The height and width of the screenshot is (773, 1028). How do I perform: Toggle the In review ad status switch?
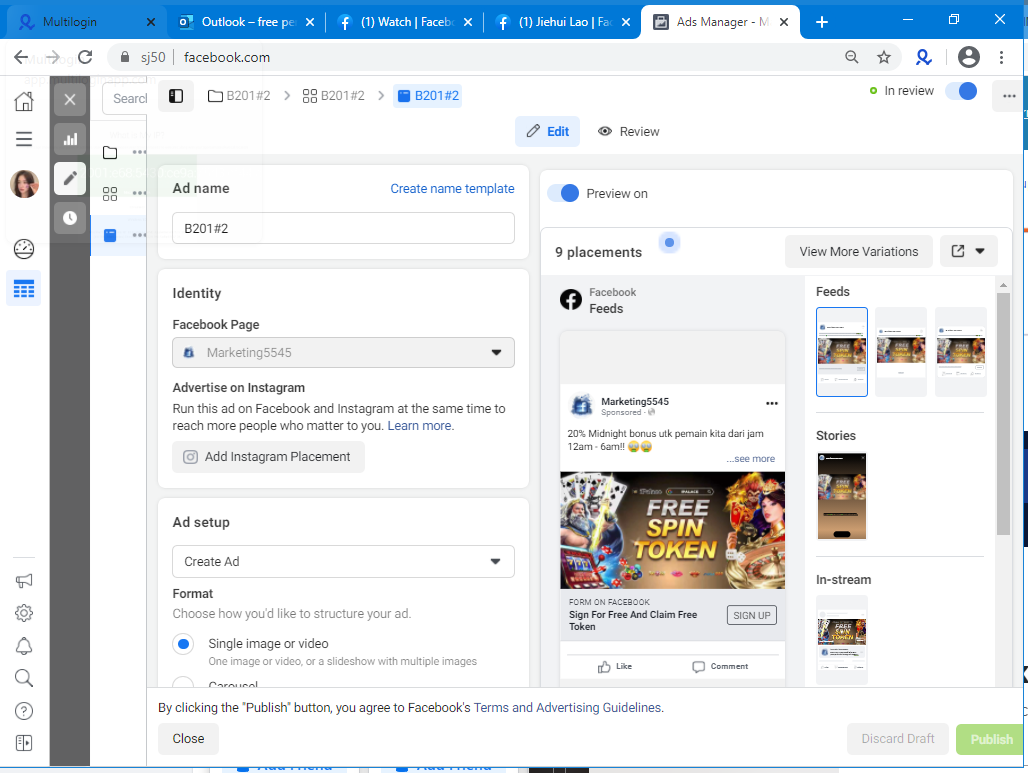[x=961, y=91]
